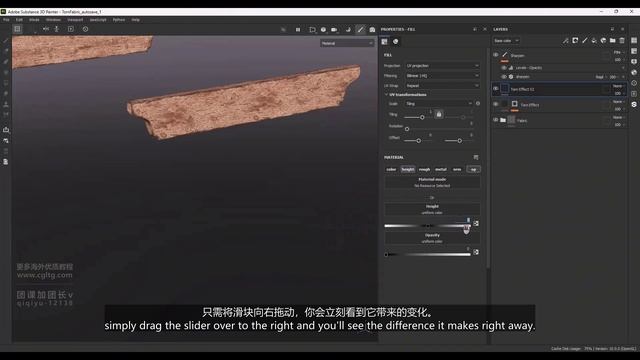Open the viewport Material display dropdown
The image size is (640, 360).
pos(347,43)
